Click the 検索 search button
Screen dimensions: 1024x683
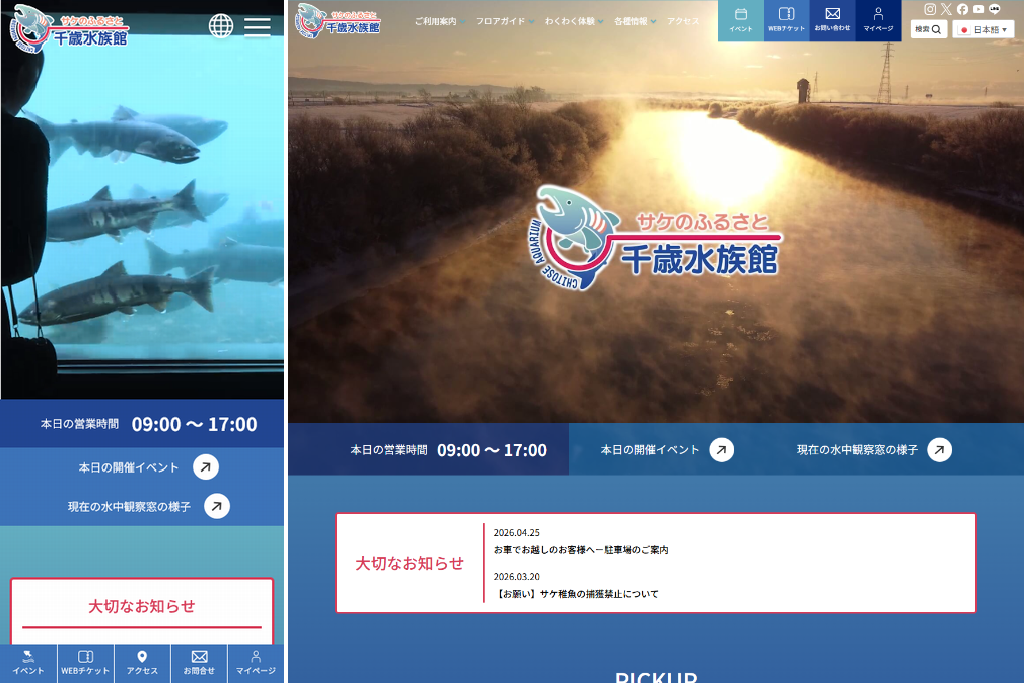coord(929,29)
